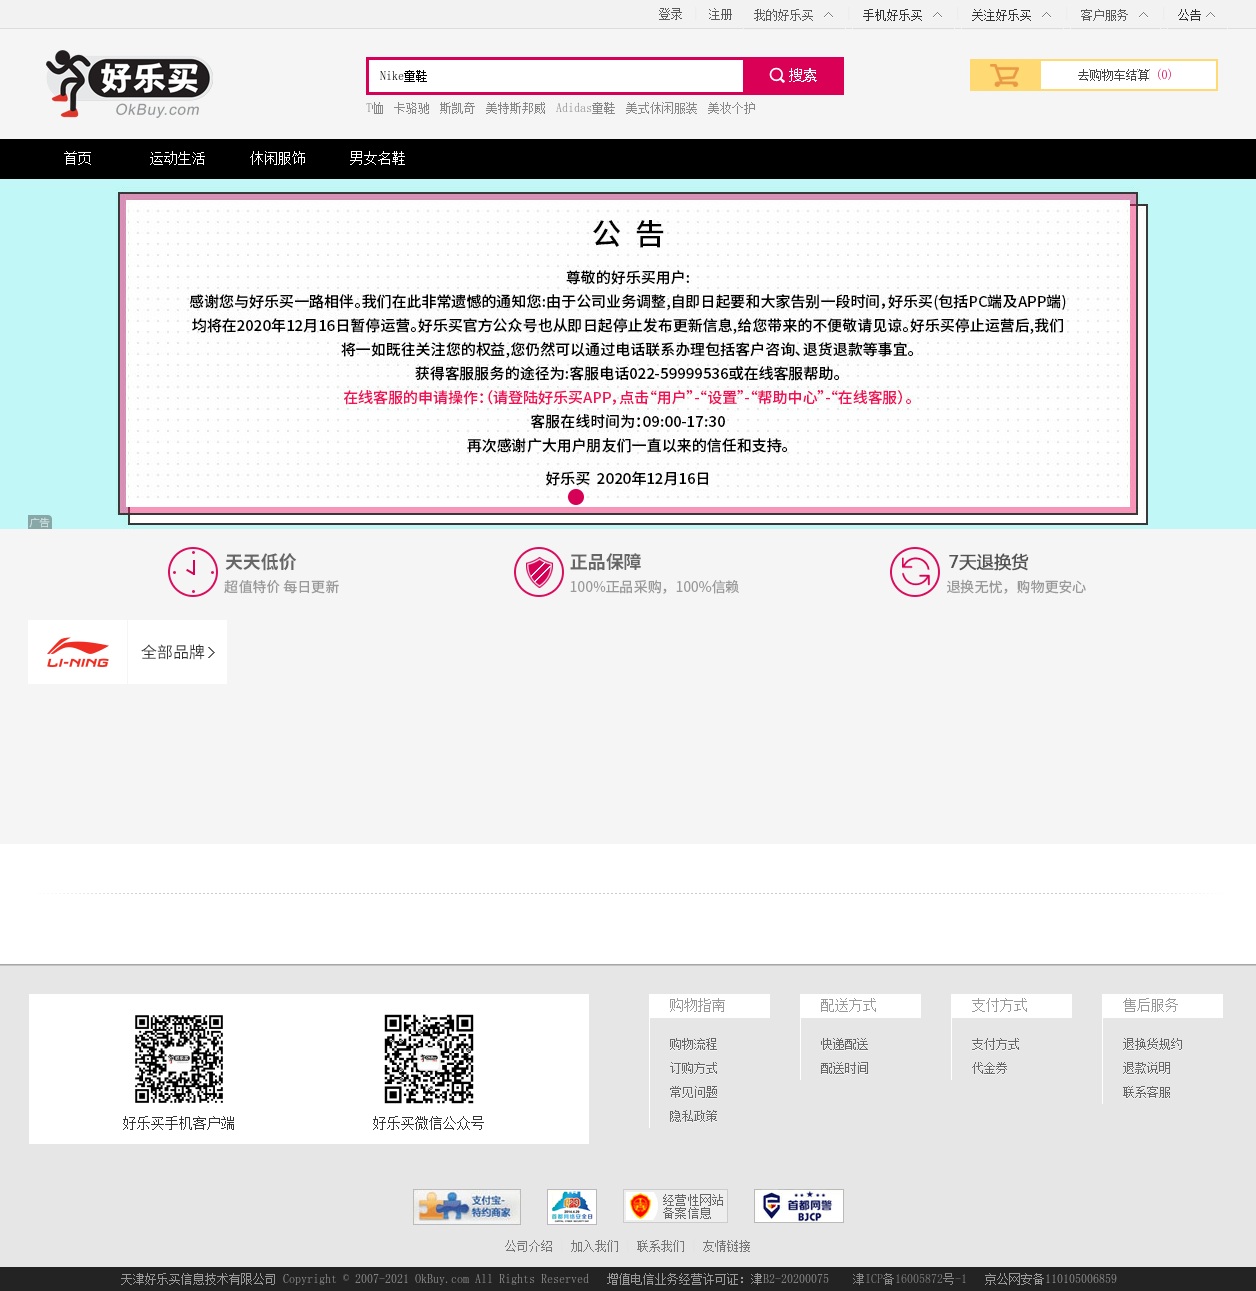Open the 休闲服饰 navigation tab
Image resolution: width=1256 pixels, height=1291 pixels.
click(x=278, y=158)
